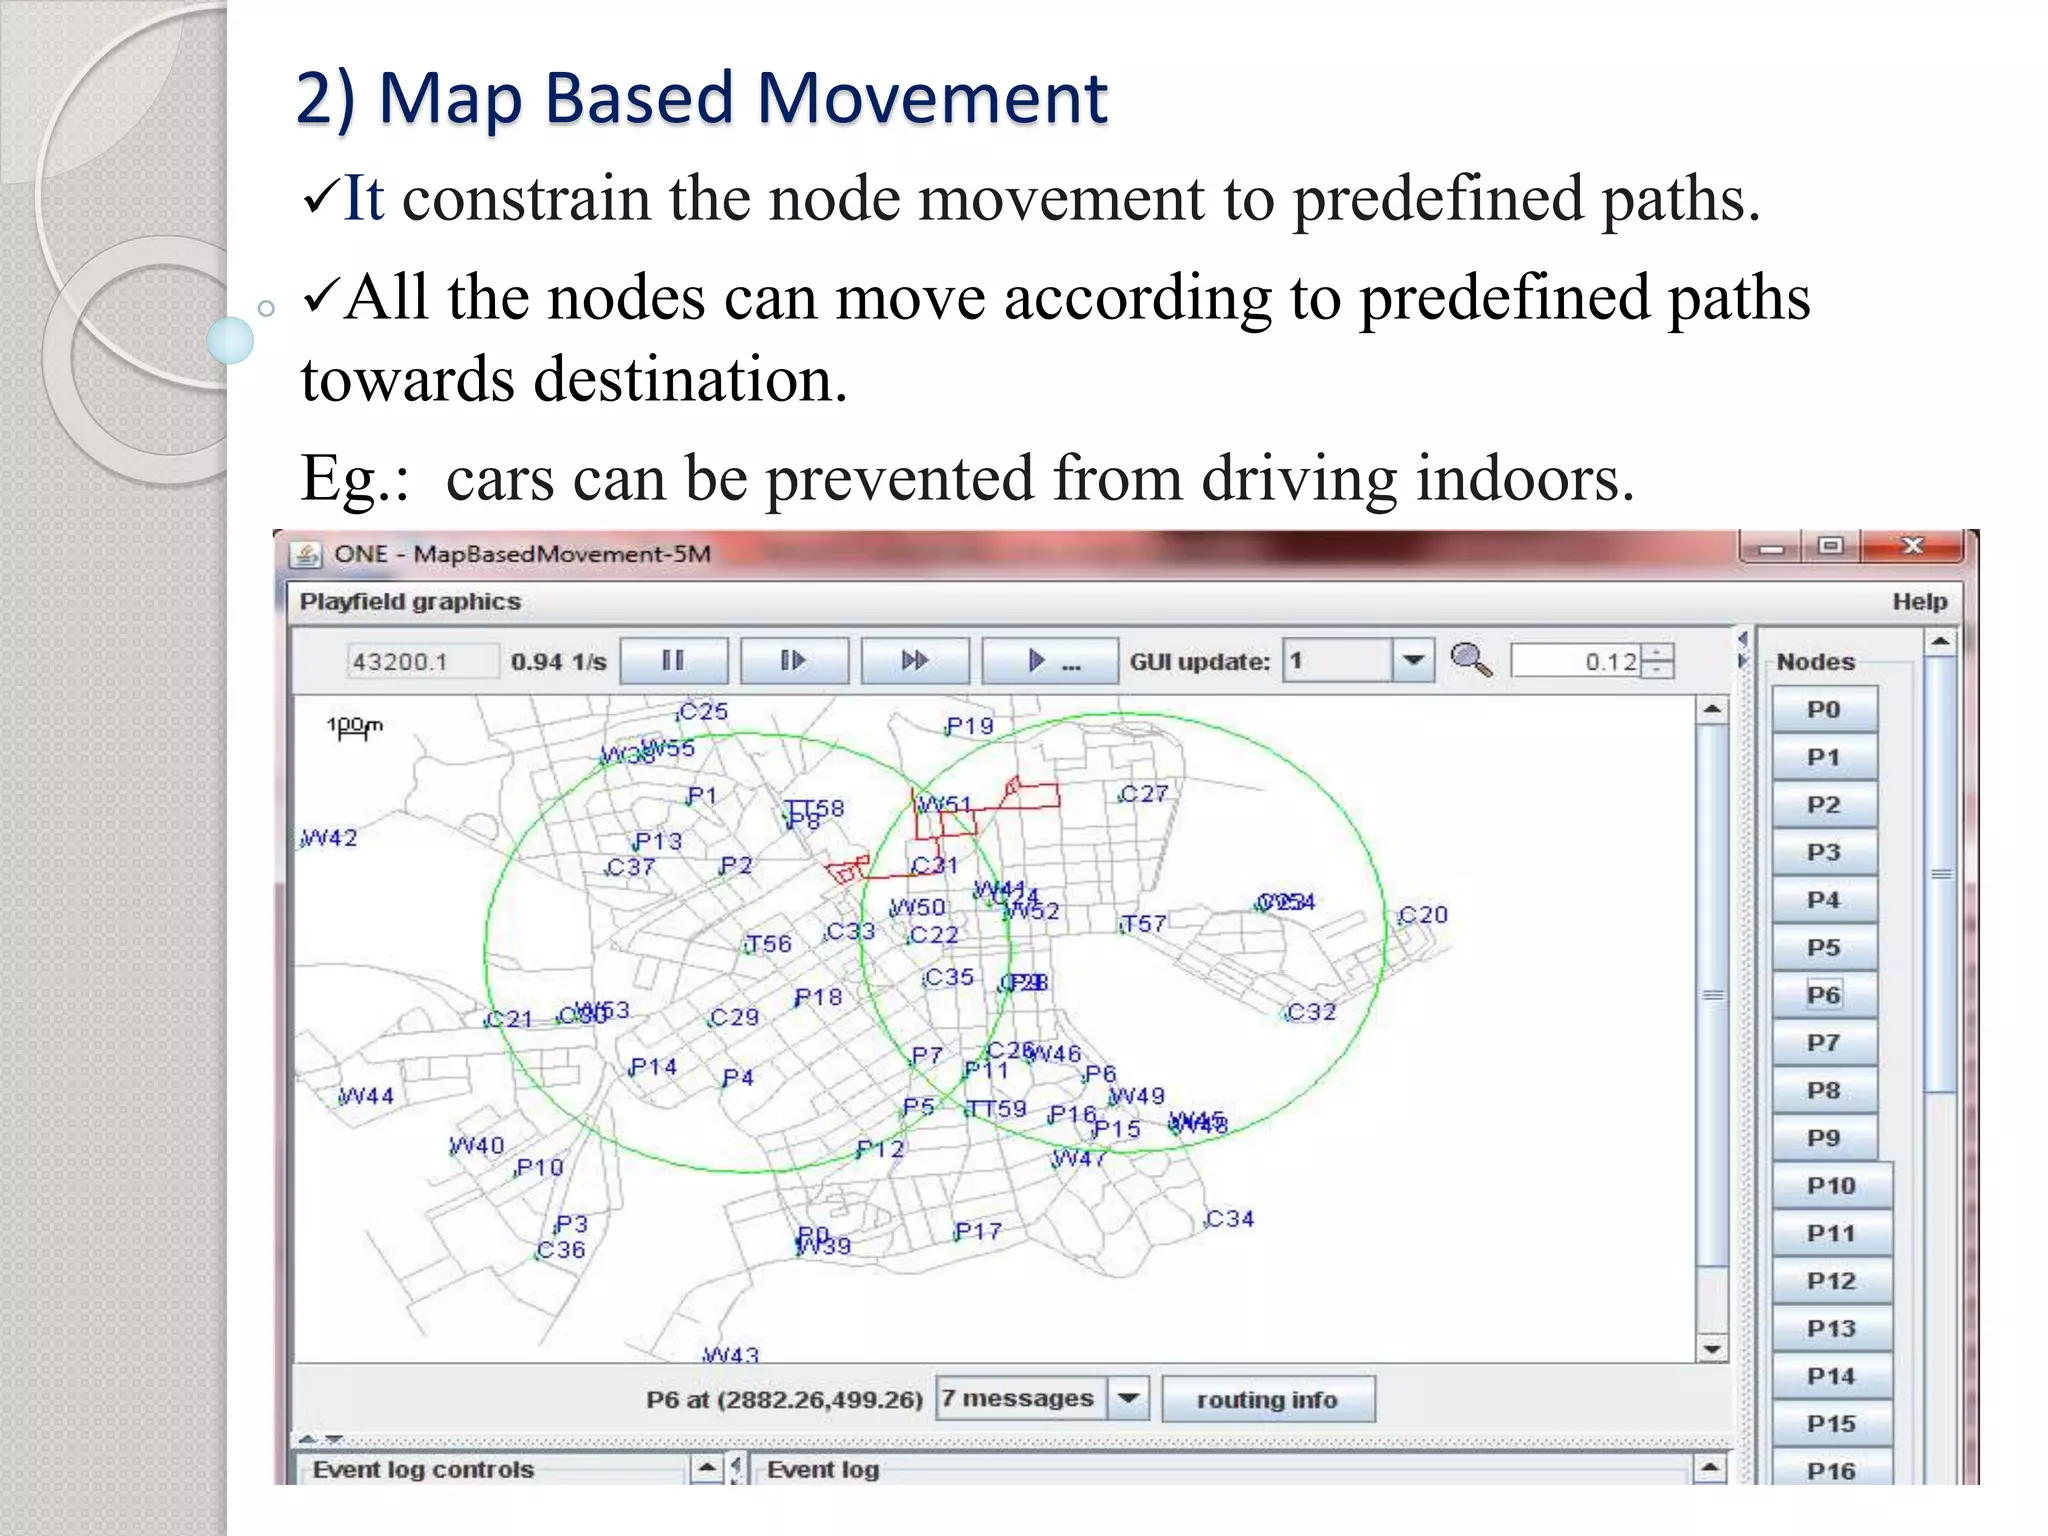Select node P12 in Nodes list

(1832, 1281)
